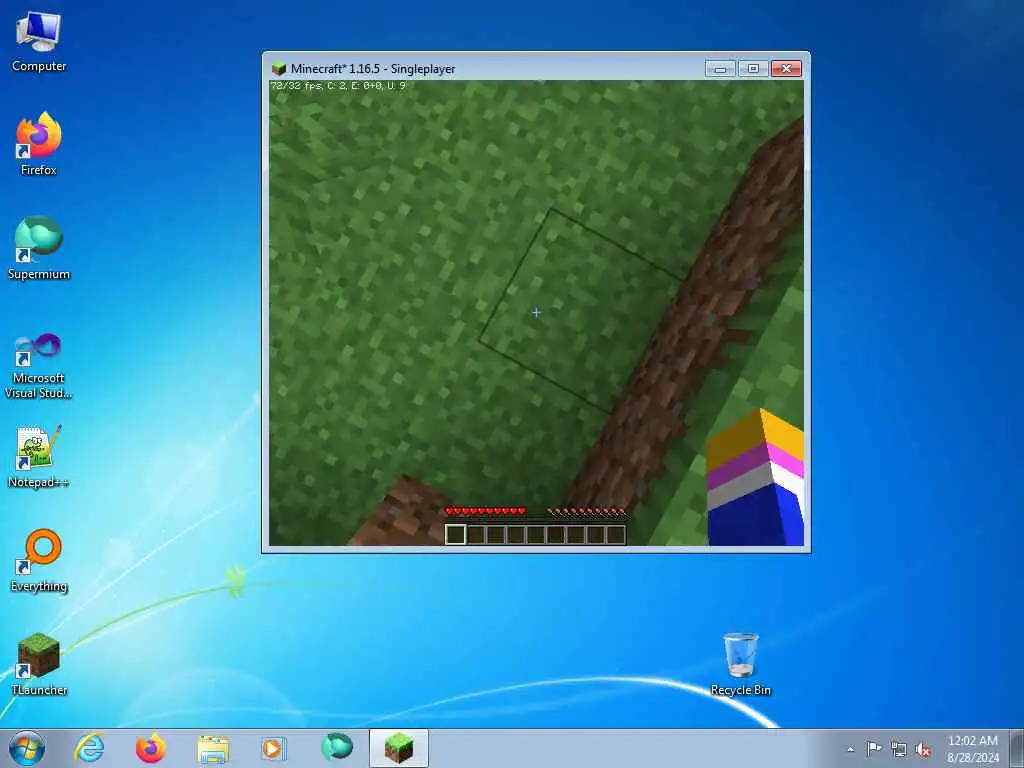Show hidden tray icons arrow
The width and height of the screenshot is (1024, 768).
click(x=850, y=749)
